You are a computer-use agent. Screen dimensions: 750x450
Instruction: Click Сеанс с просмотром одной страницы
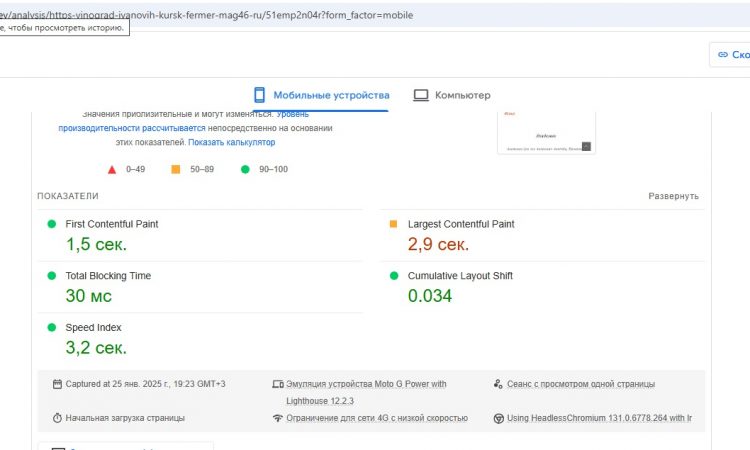[x=581, y=384]
